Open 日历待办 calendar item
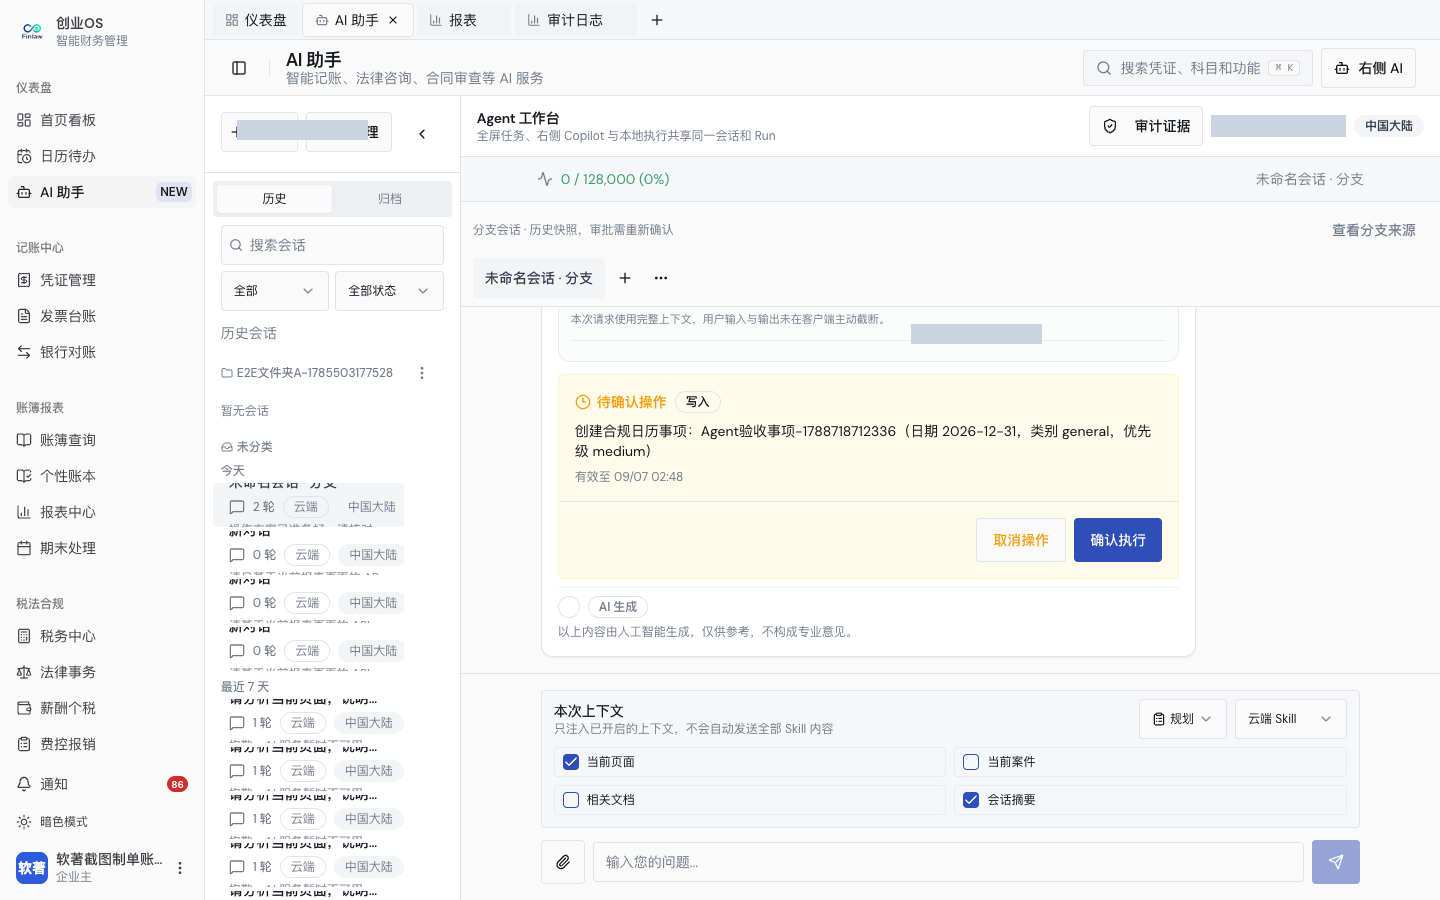 [101, 156]
